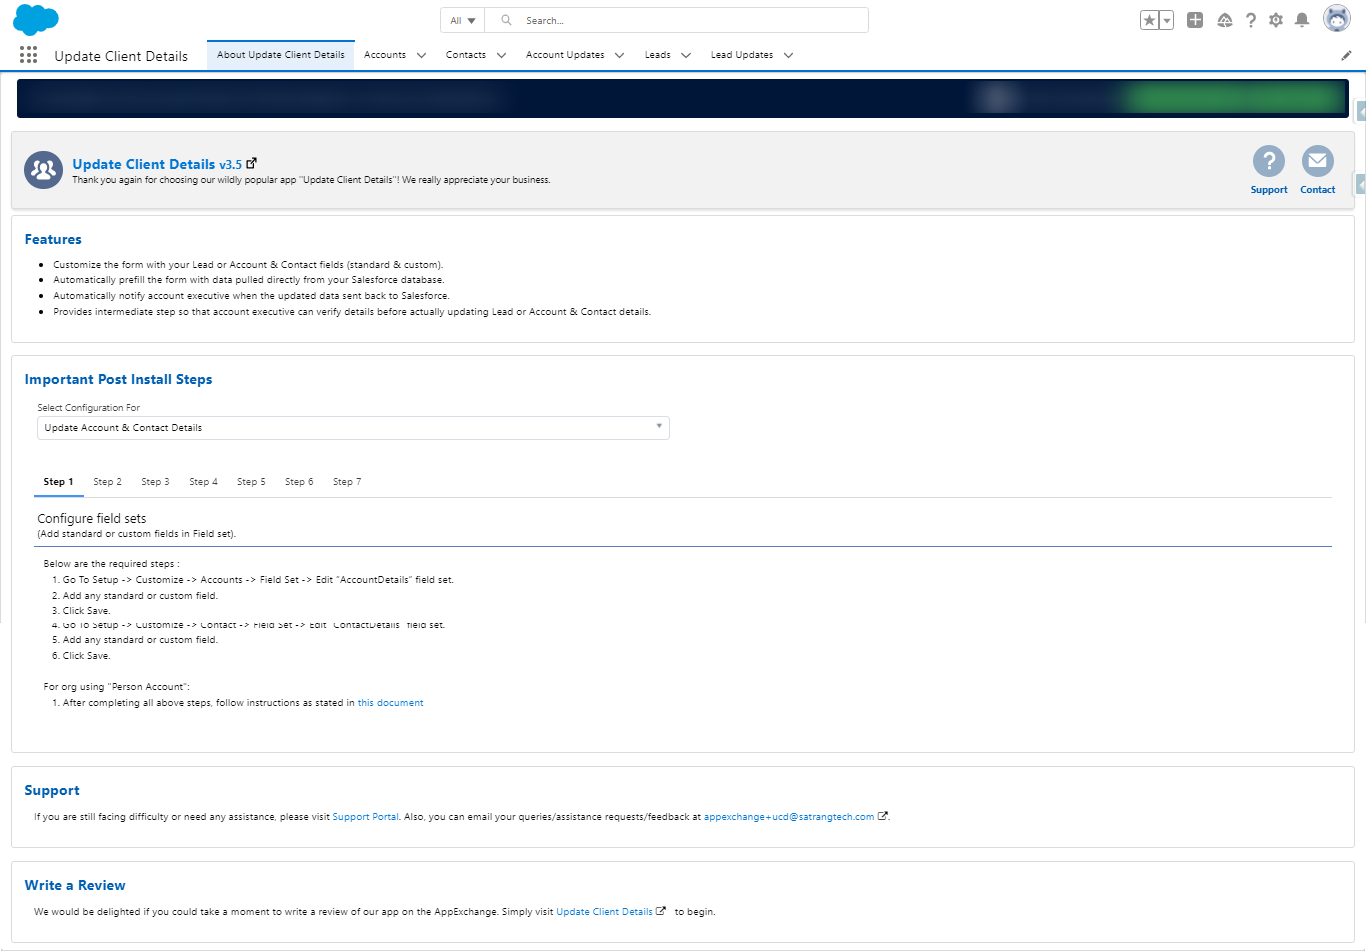1366x951 pixels.
Task: Open the Help question mark icon in header
Action: [1250, 20]
